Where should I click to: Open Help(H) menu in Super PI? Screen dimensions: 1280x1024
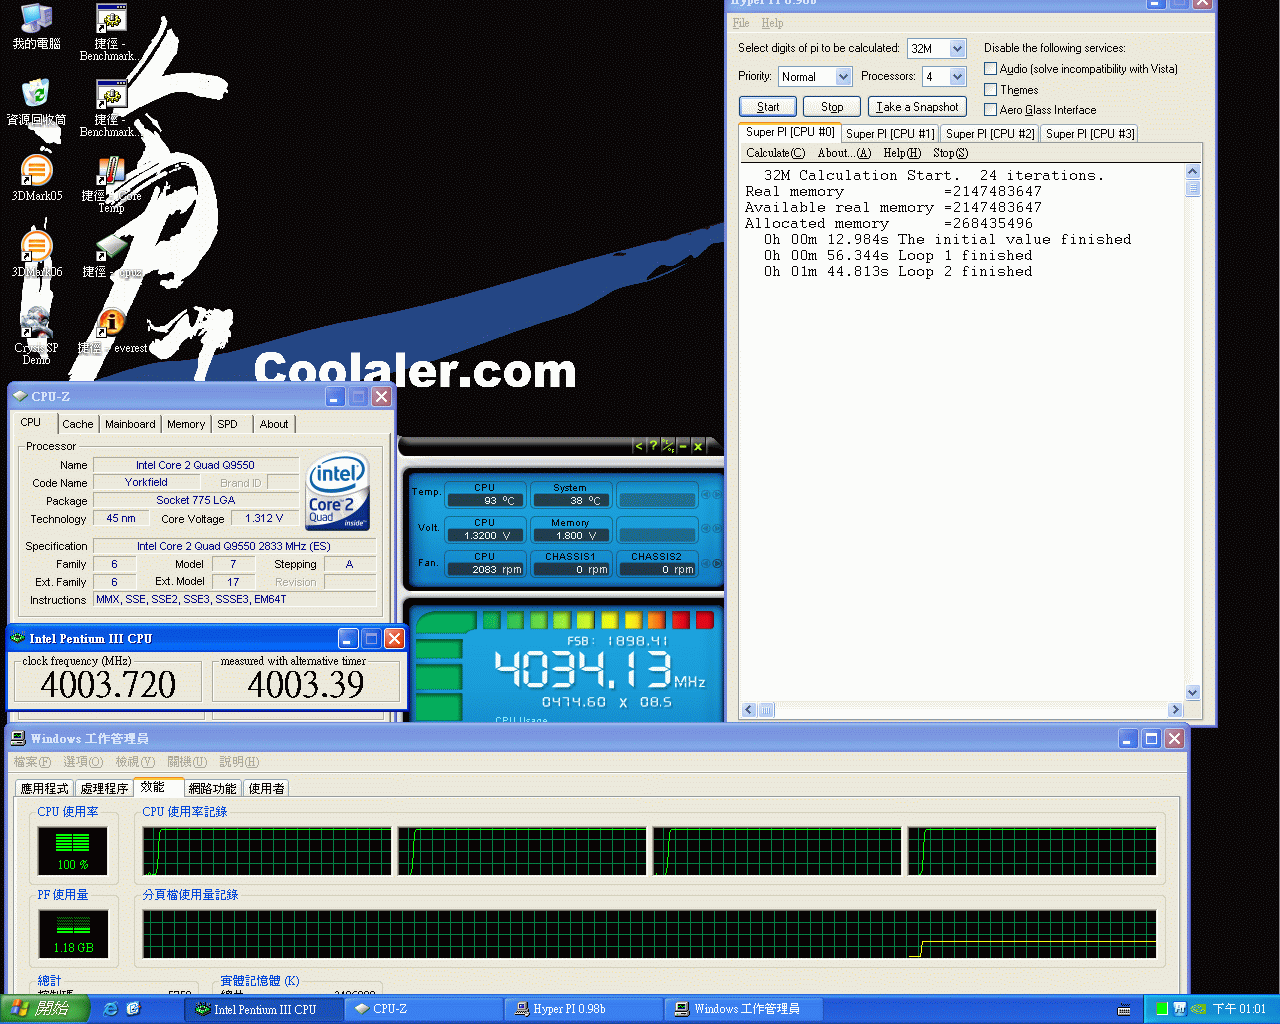point(902,153)
